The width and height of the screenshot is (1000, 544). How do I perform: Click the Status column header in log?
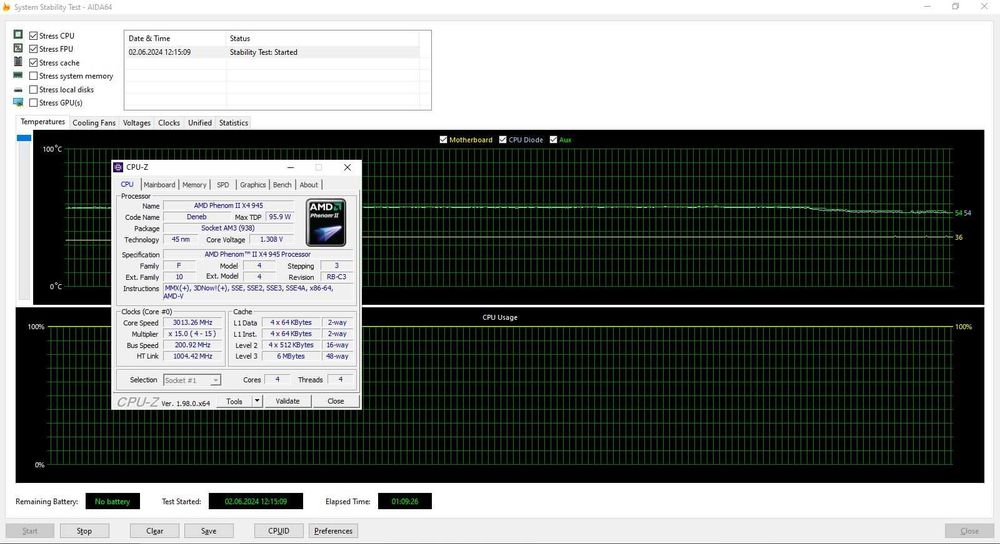pyautogui.click(x=323, y=38)
